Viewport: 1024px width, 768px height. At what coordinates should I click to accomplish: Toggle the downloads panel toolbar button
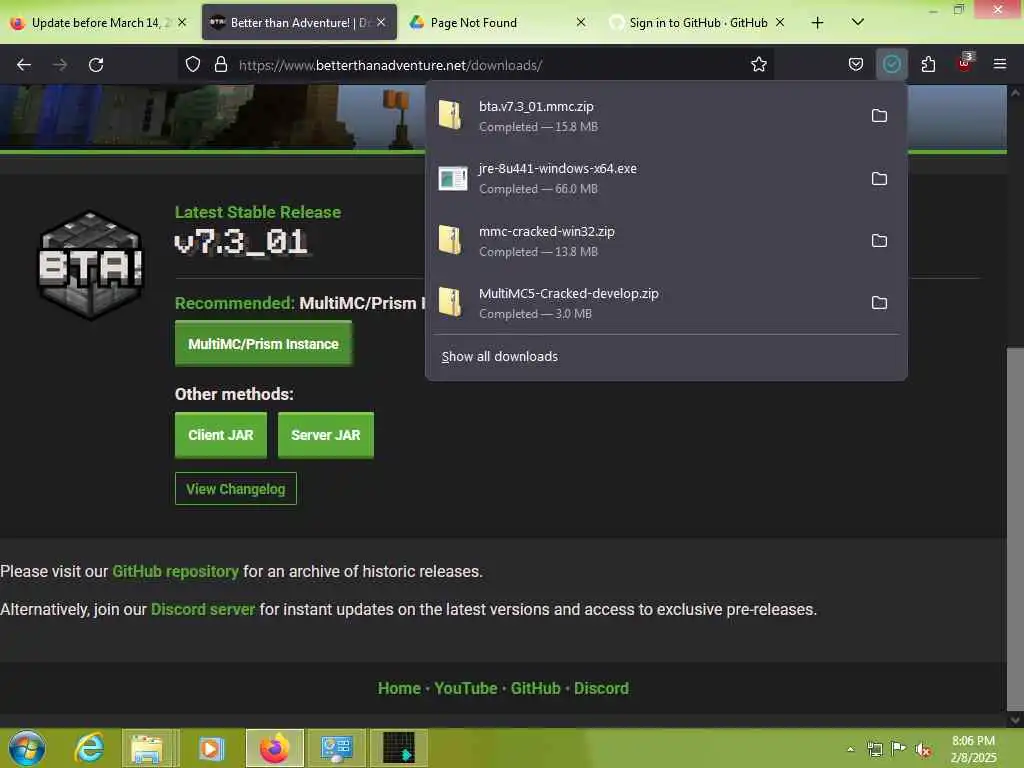click(x=891, y=64)
